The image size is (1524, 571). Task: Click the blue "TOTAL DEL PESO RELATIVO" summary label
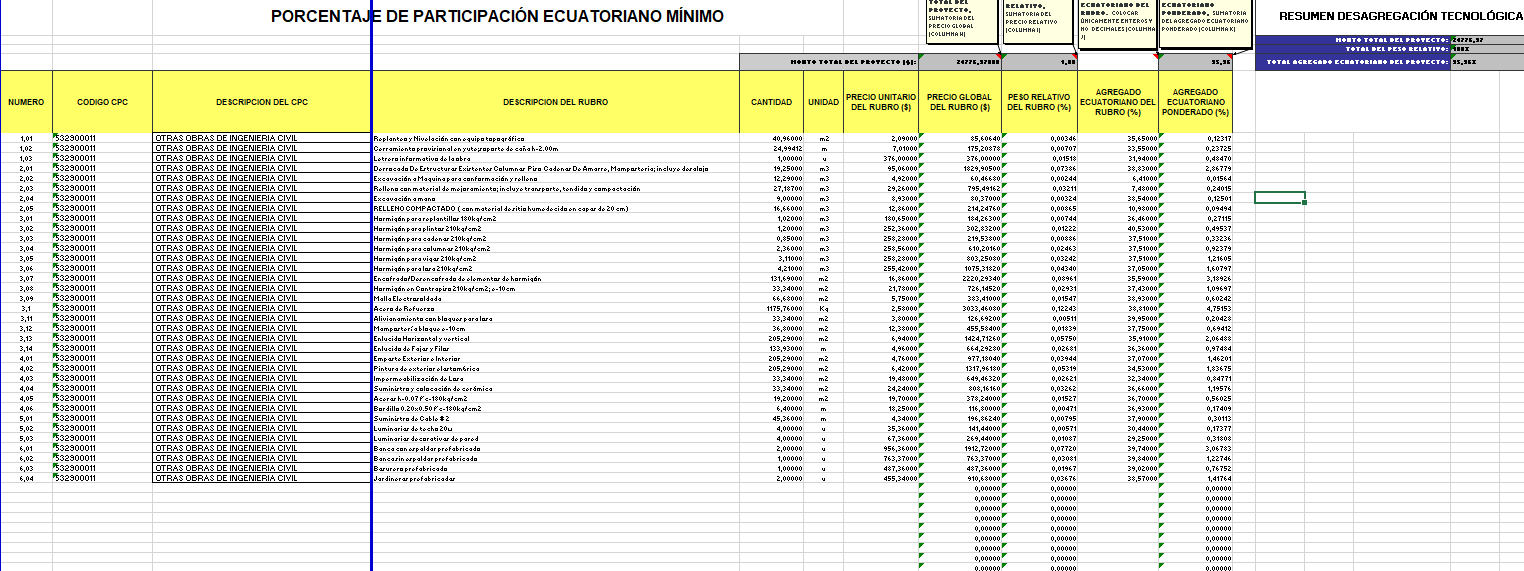(1396, 49)
